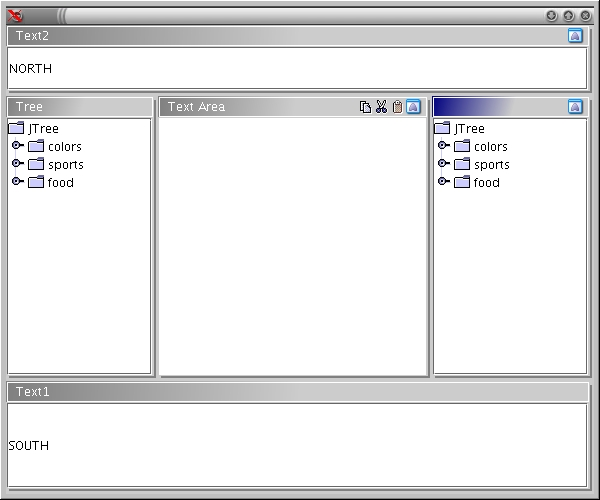Select the food label in blue-titled panel
This screenshot has height=500, width=600.
486,182
